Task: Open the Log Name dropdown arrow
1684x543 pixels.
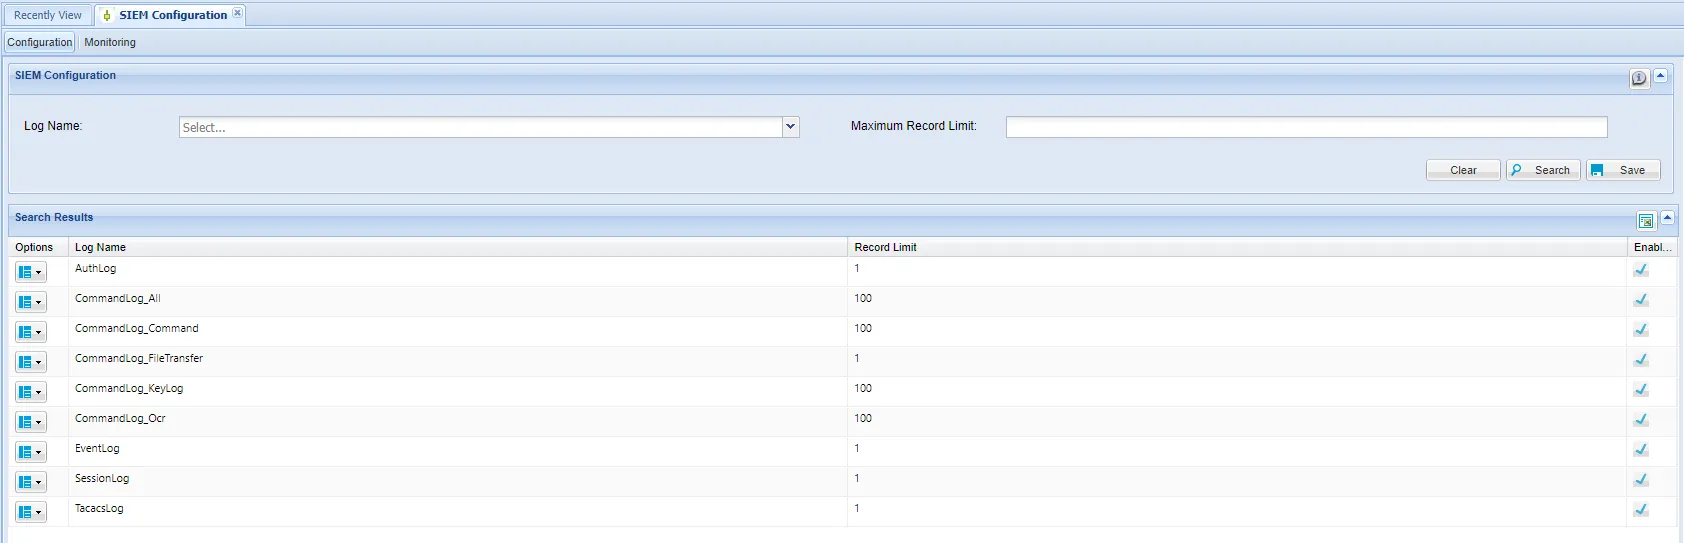Action: (790, 127)
